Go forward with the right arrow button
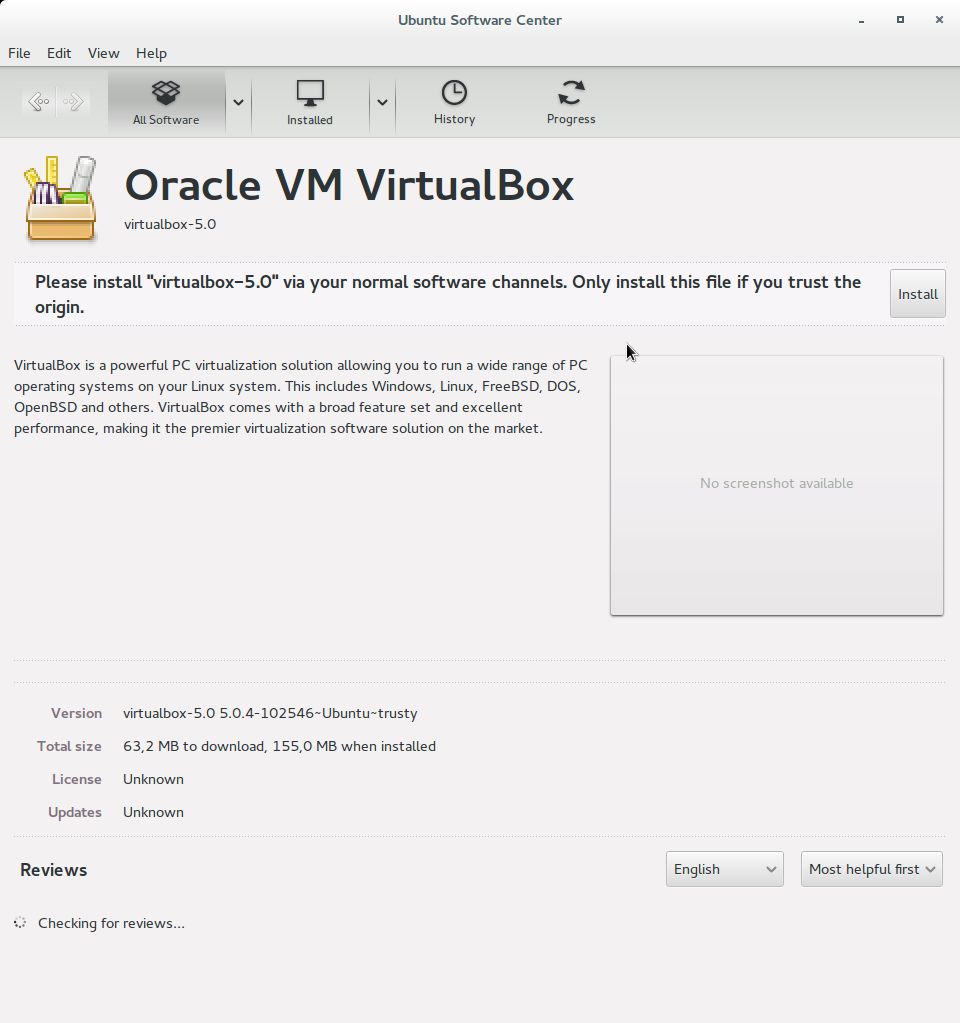This screenshot has width=960, height=1023. [72, 101]
